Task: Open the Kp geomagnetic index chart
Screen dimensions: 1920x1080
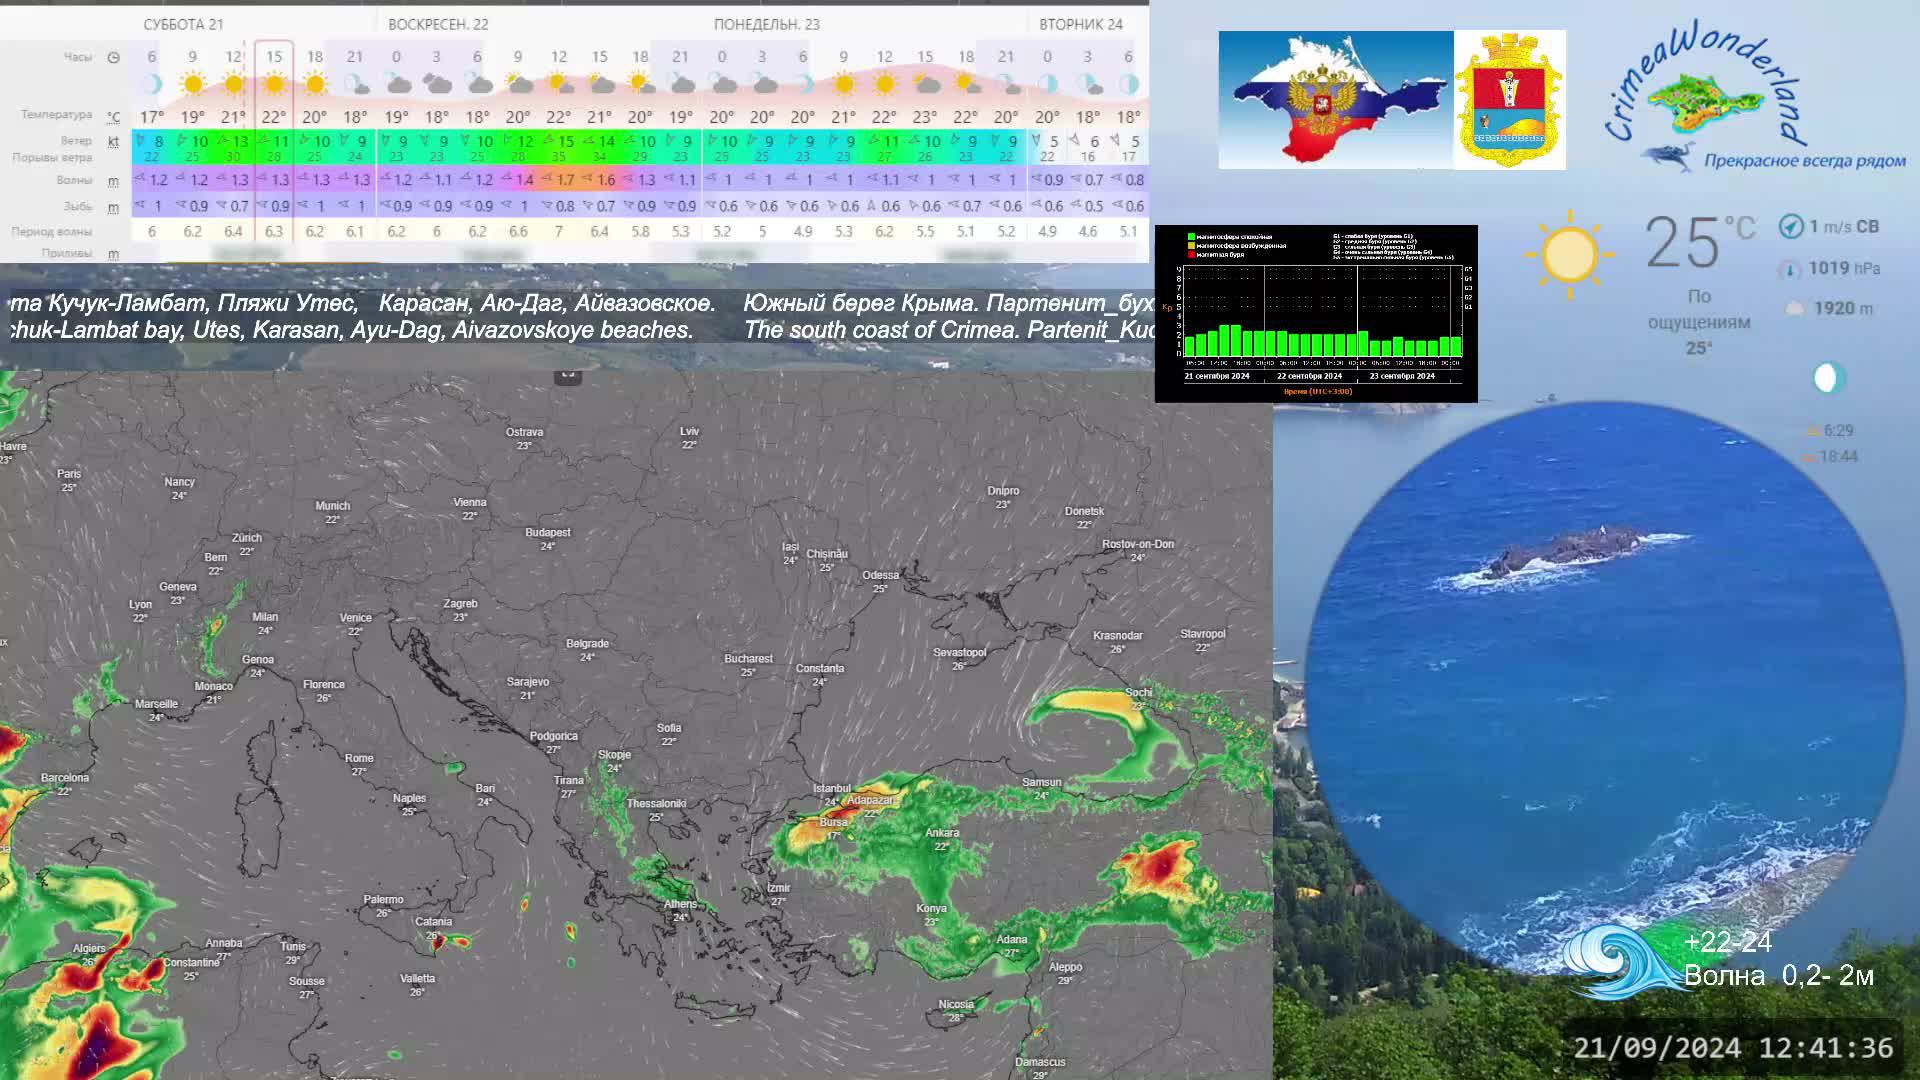Action: (x=1316, y=314)
